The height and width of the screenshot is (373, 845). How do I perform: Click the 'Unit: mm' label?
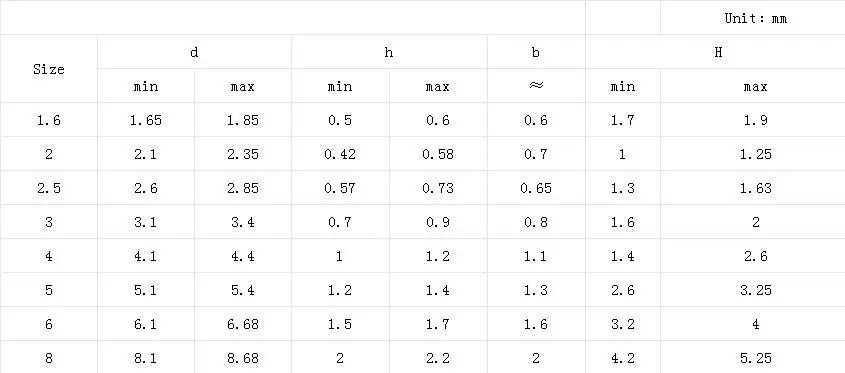756,18
